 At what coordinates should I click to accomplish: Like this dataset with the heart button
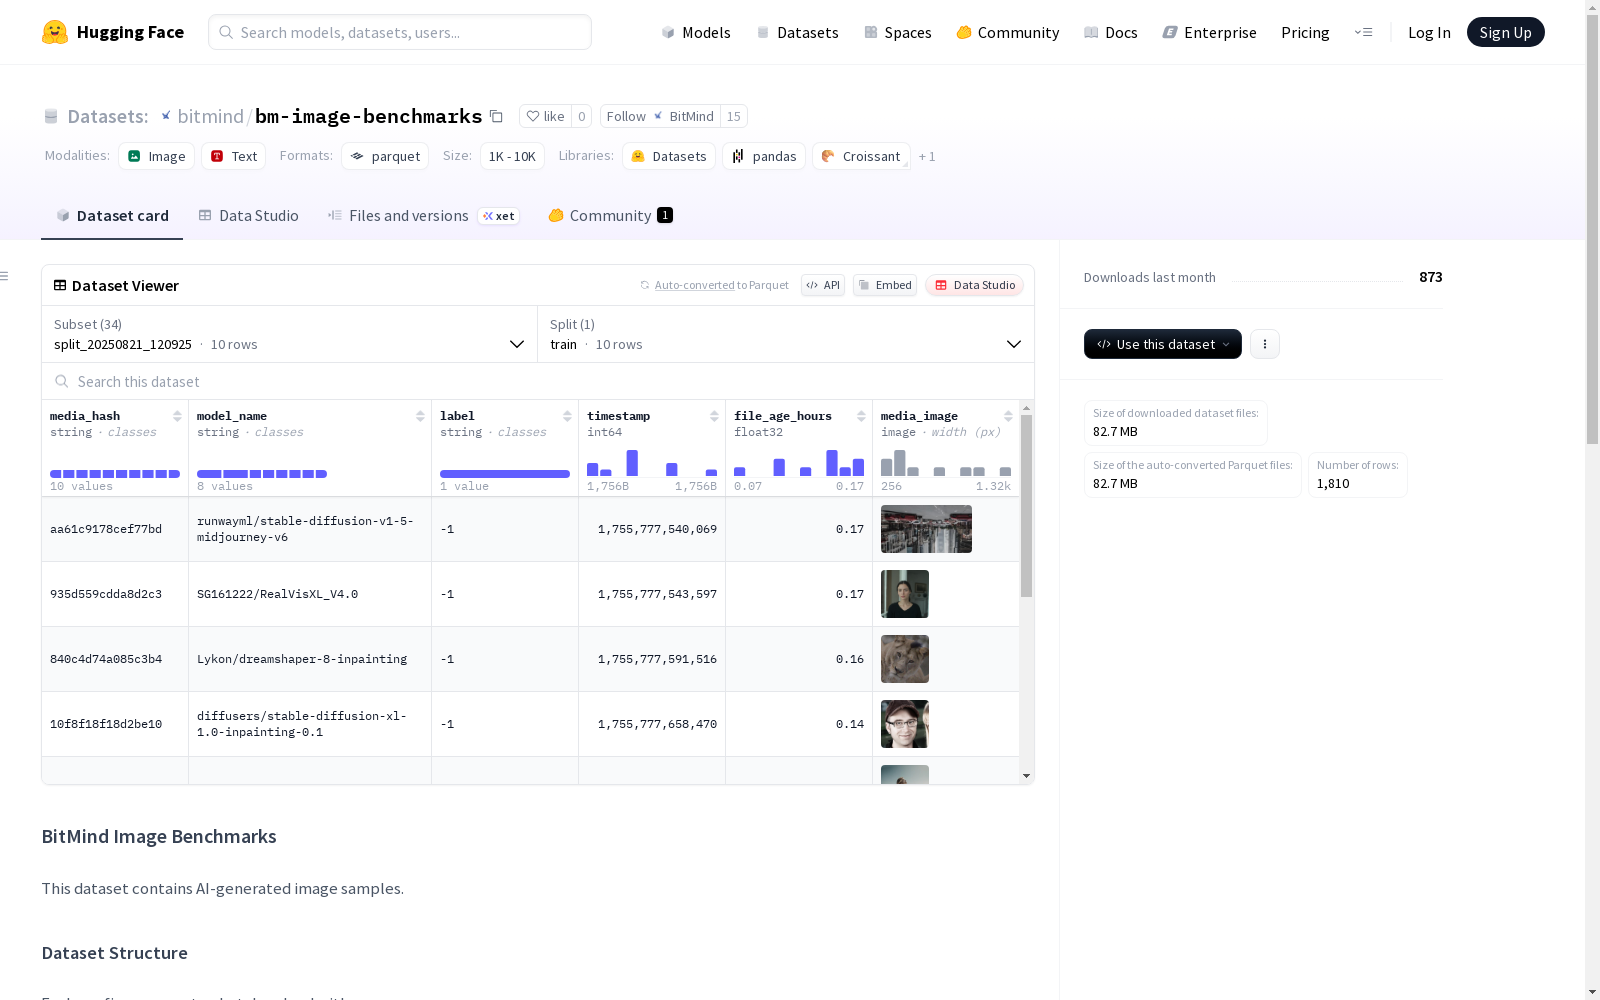[546, 116]
